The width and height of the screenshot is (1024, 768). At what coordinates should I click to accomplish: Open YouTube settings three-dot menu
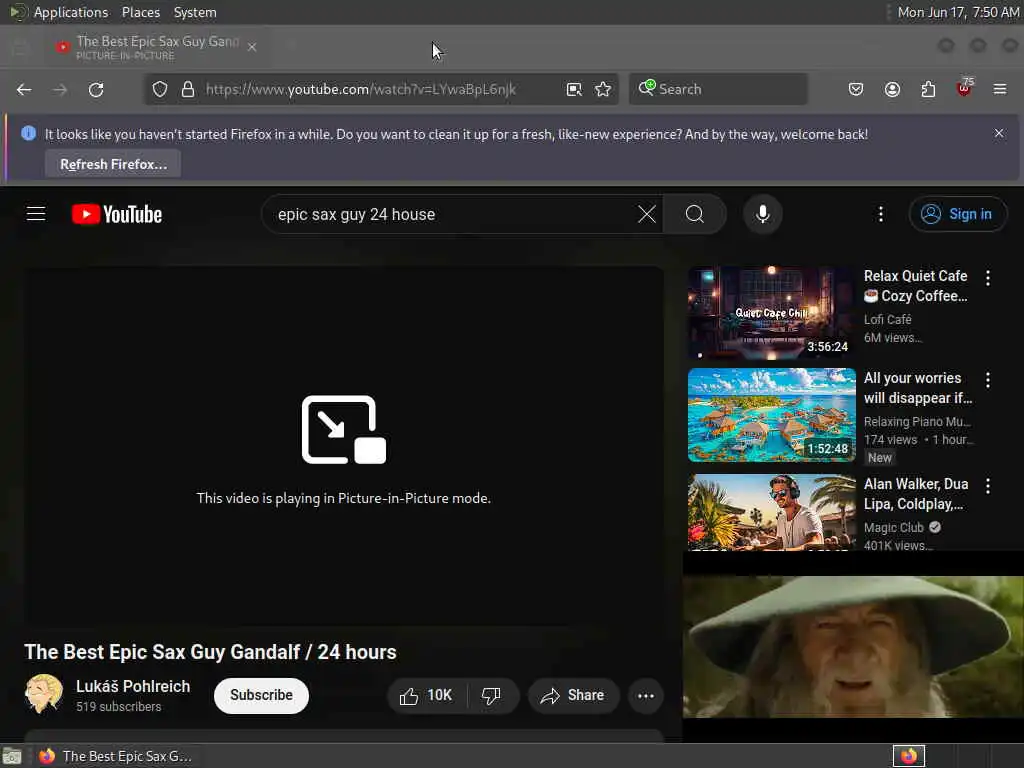(880, 214)
